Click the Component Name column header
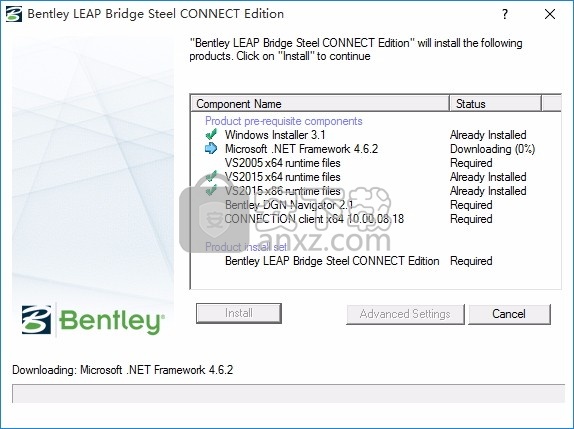 [x=320, y=104]
